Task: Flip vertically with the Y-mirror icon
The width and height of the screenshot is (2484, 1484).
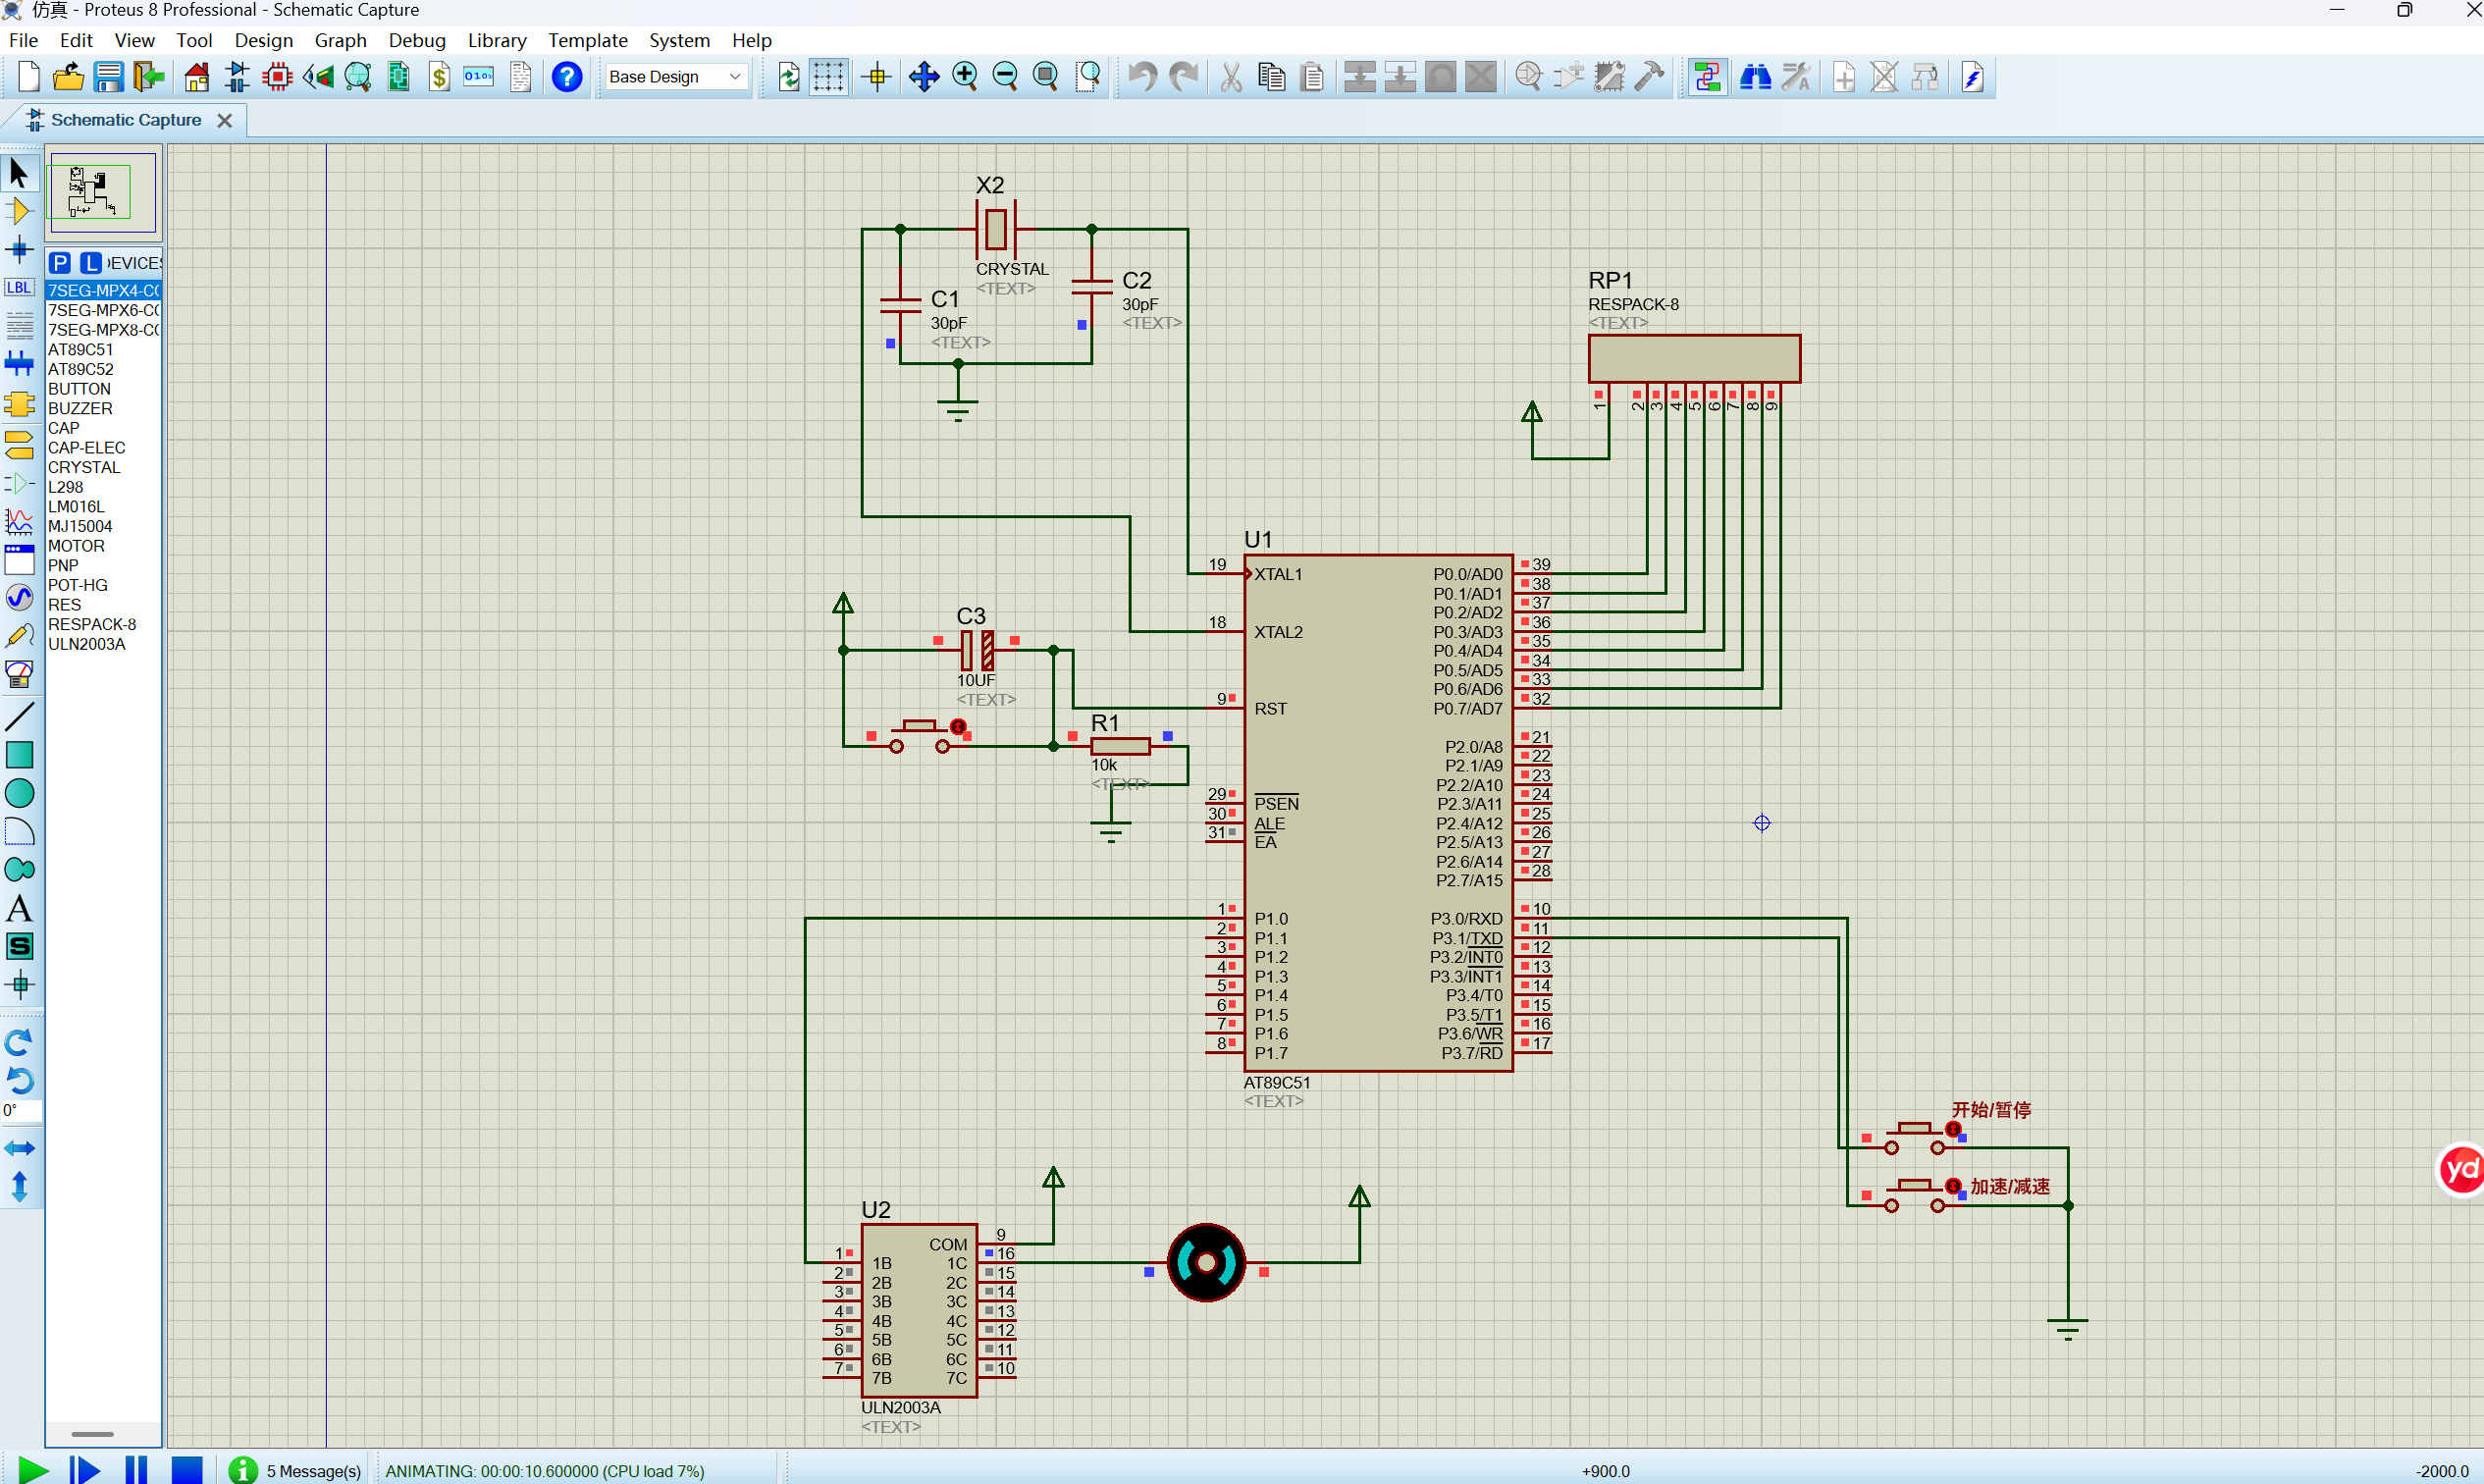Action: [19, 1187]
